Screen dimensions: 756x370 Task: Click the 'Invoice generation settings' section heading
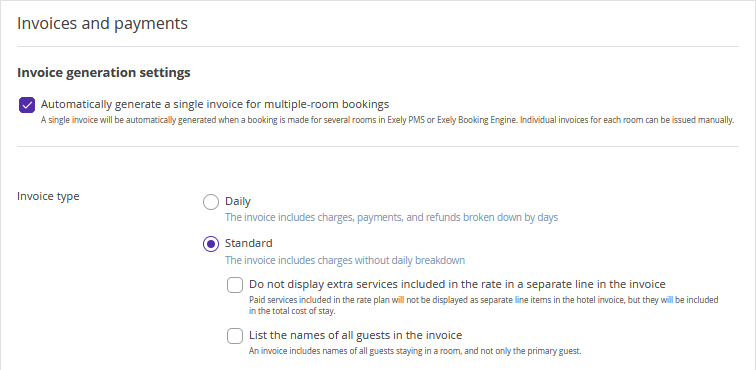[104, 73]
